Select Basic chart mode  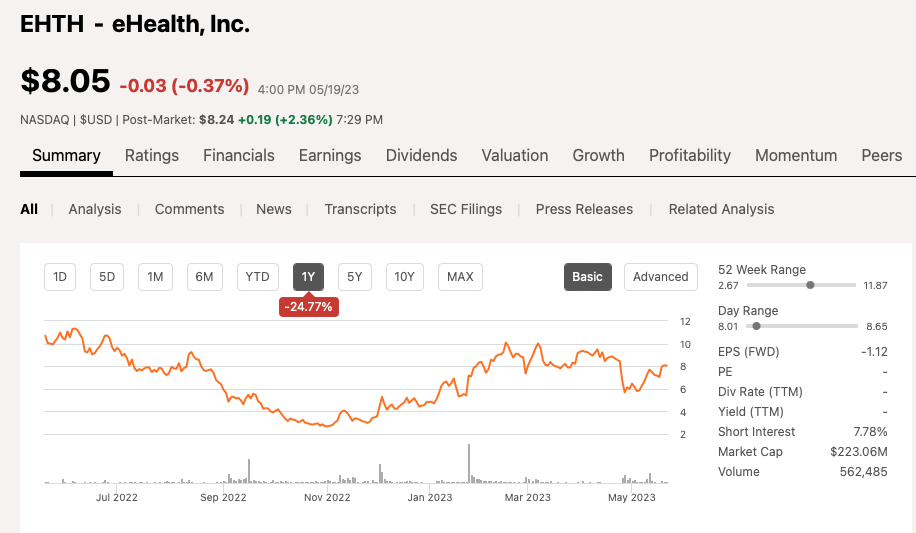coord(587,277)
